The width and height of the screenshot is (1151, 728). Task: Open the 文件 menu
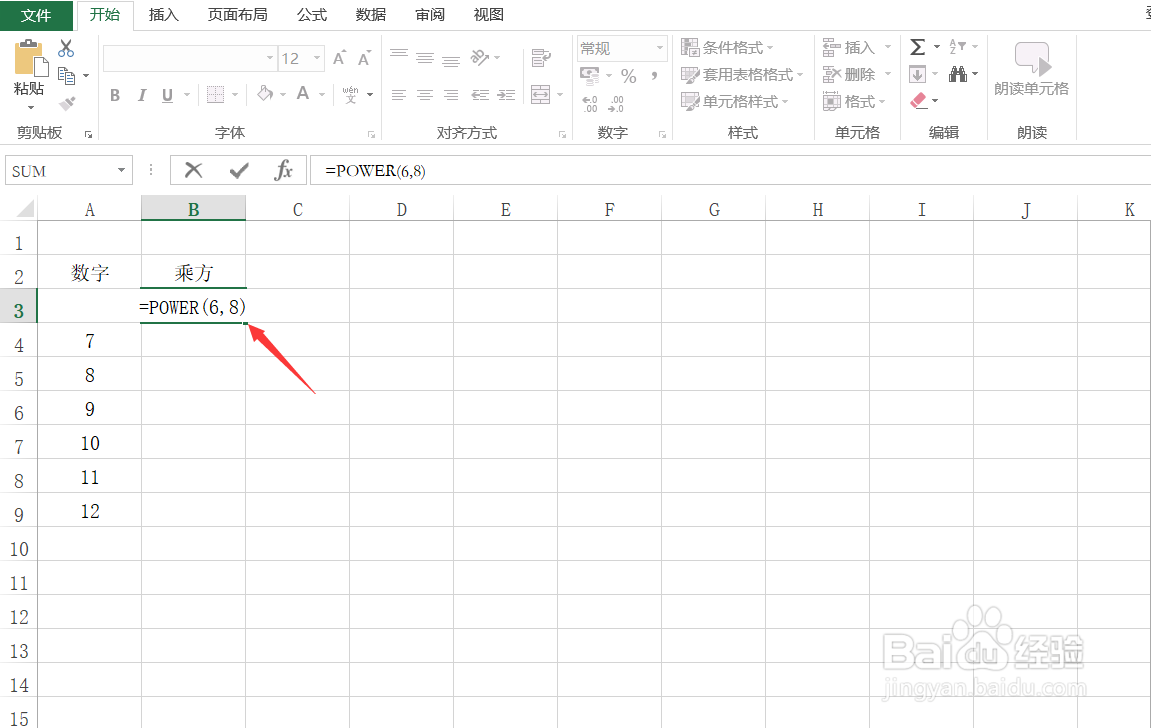(36, 14)
